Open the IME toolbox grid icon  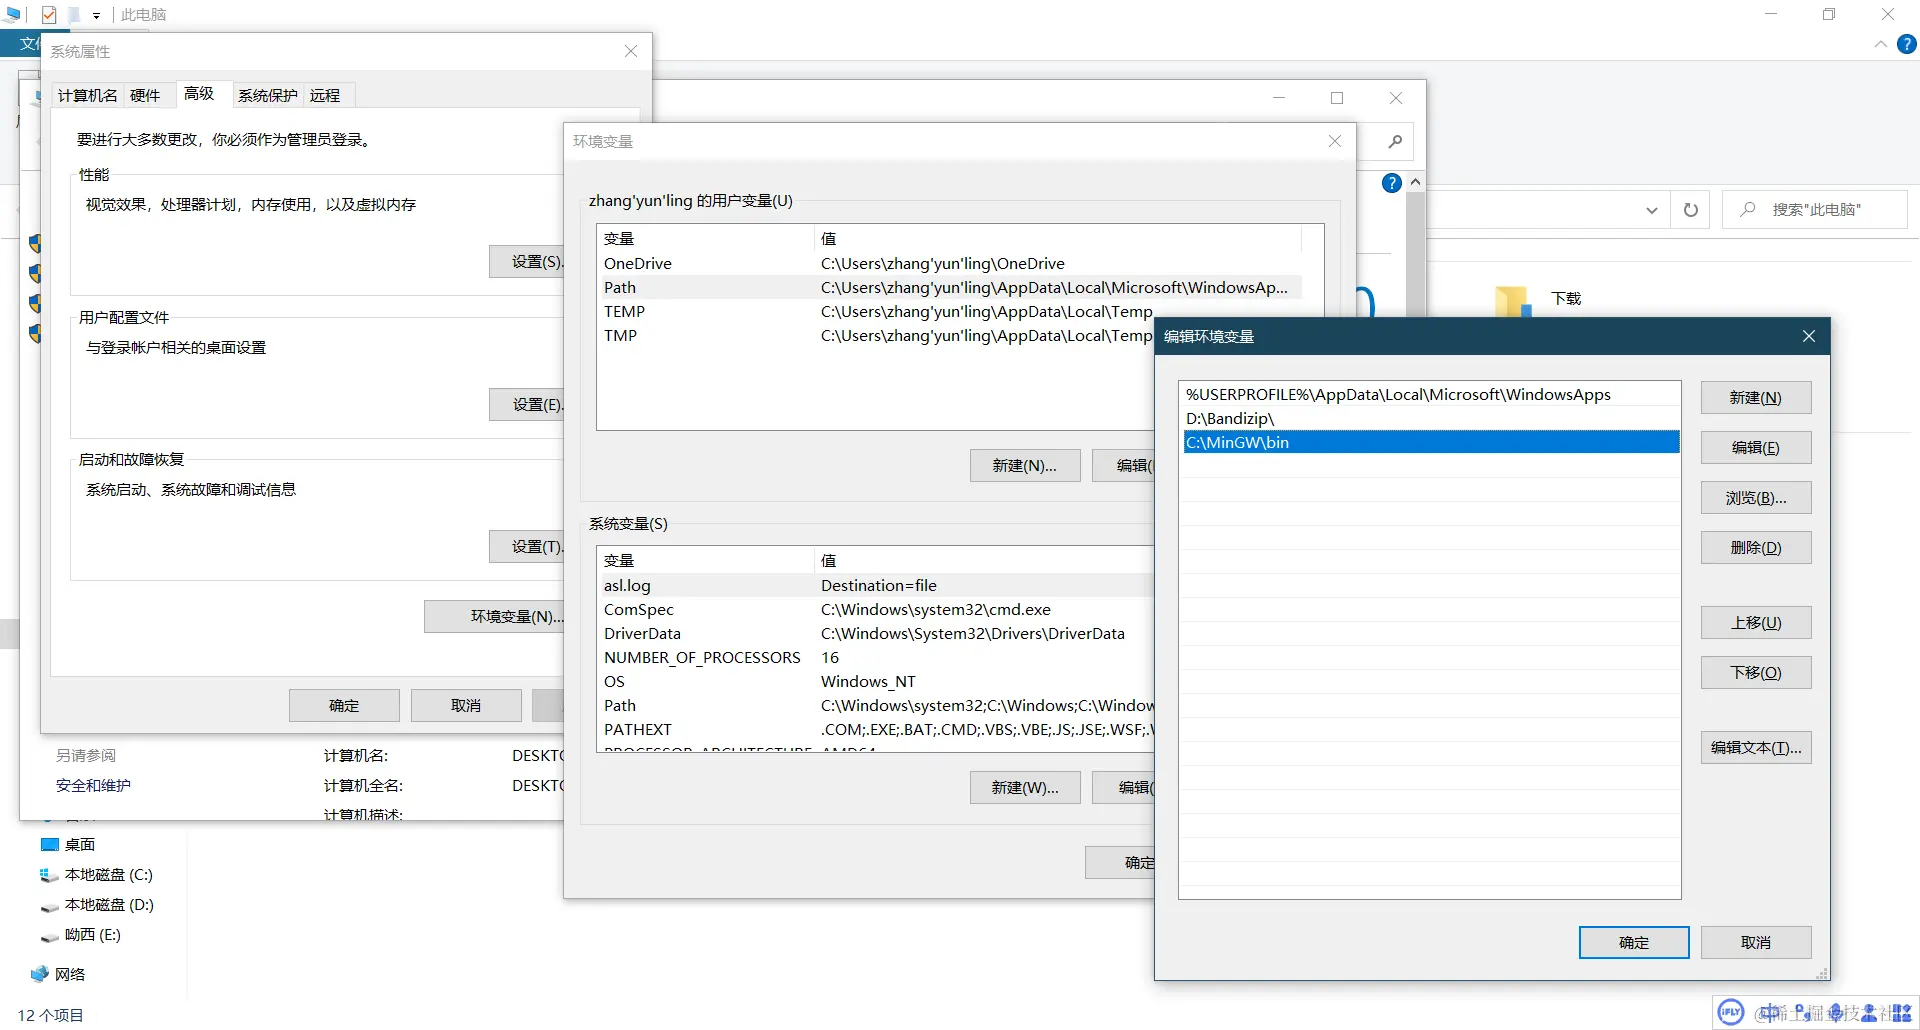1901,1013
